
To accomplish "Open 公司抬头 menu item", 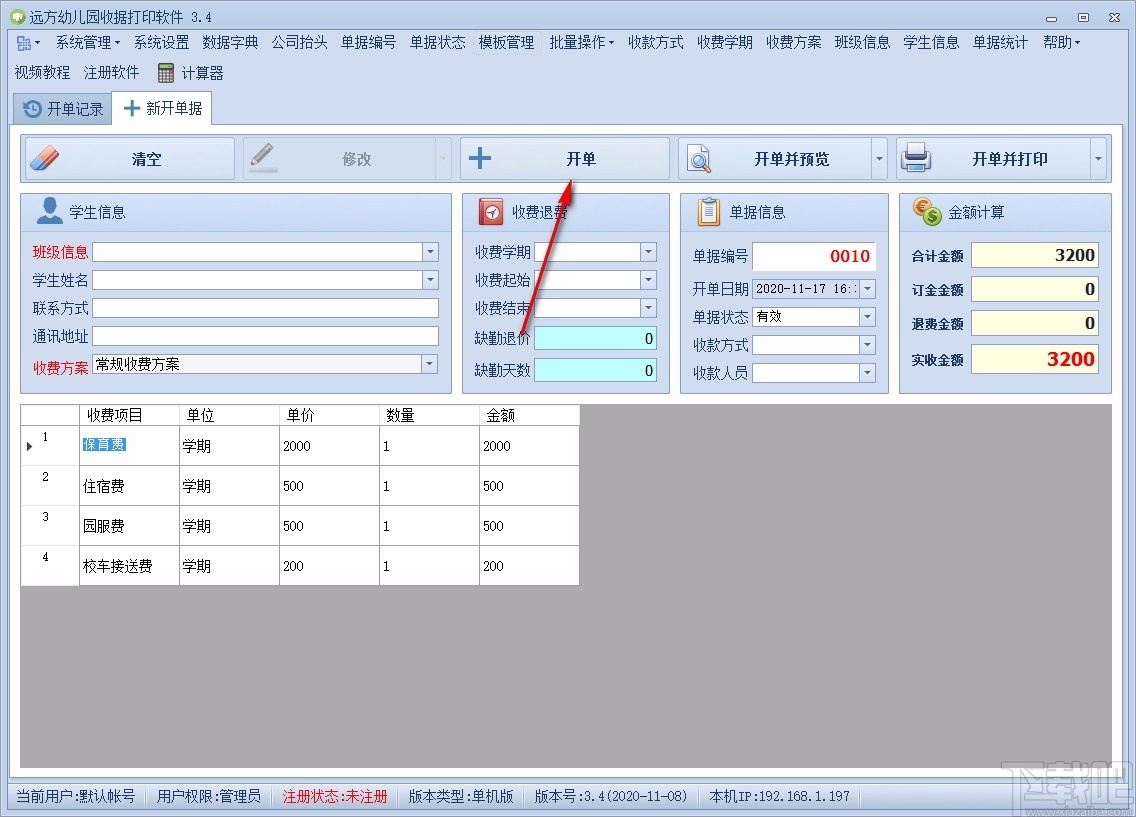I will tap(300, 43).
